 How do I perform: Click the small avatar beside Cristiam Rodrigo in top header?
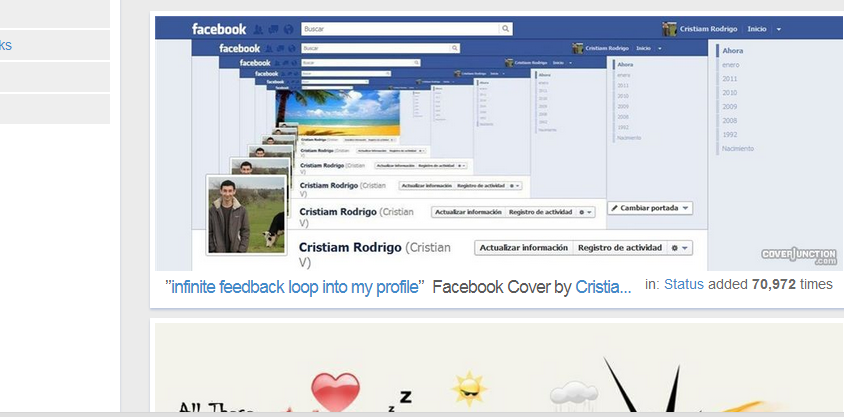(669, 29)
